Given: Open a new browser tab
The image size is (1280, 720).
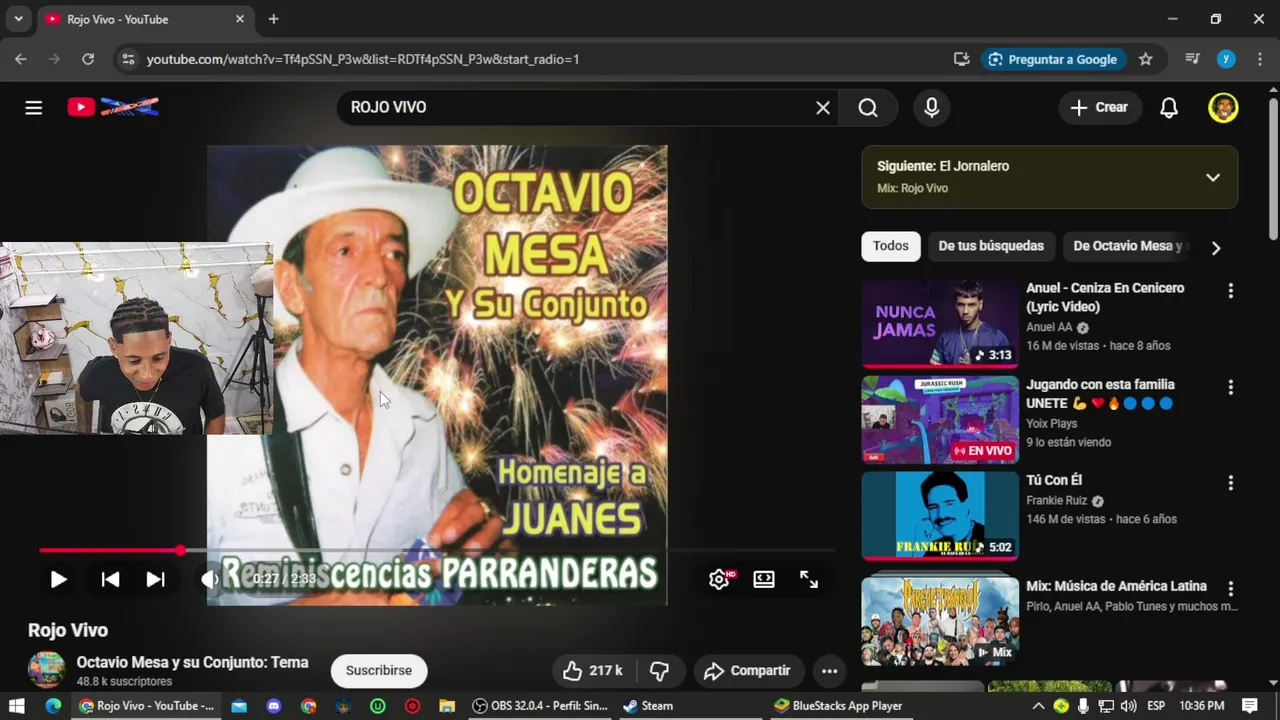Looking at the screenshot, I should pyautogui.click(x=273, y=19).
